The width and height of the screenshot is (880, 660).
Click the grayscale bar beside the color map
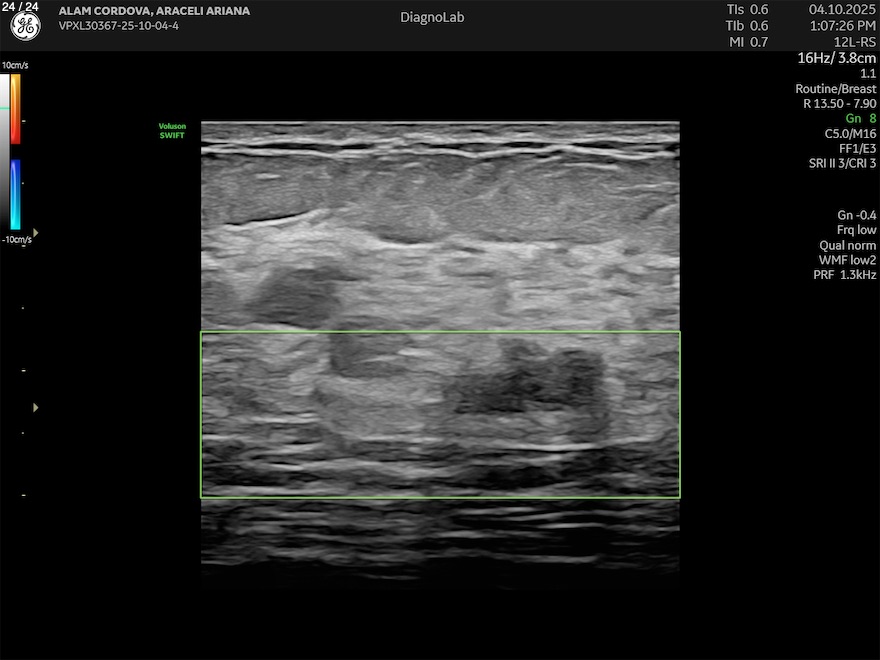tap(5, 150)
